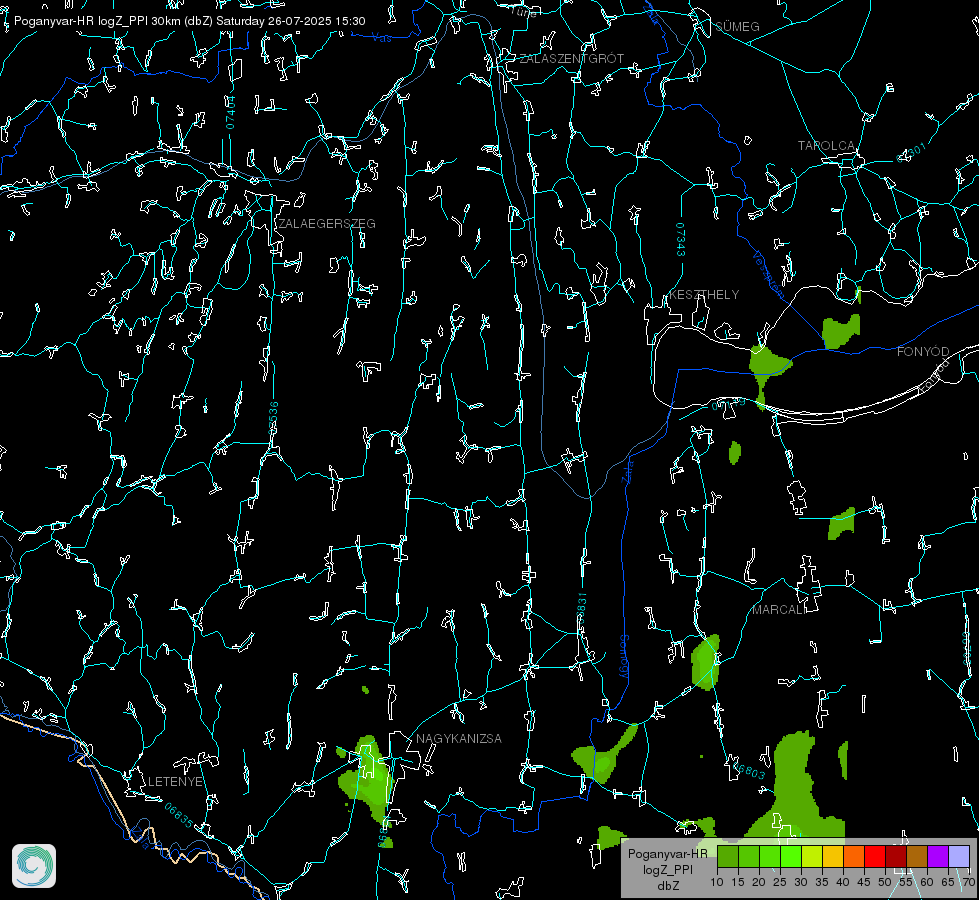The width and height of the screenshot is (979, 900).
Task: Click the SÜMEG city label
Action: pyautogui.click(x=737, y=27)
